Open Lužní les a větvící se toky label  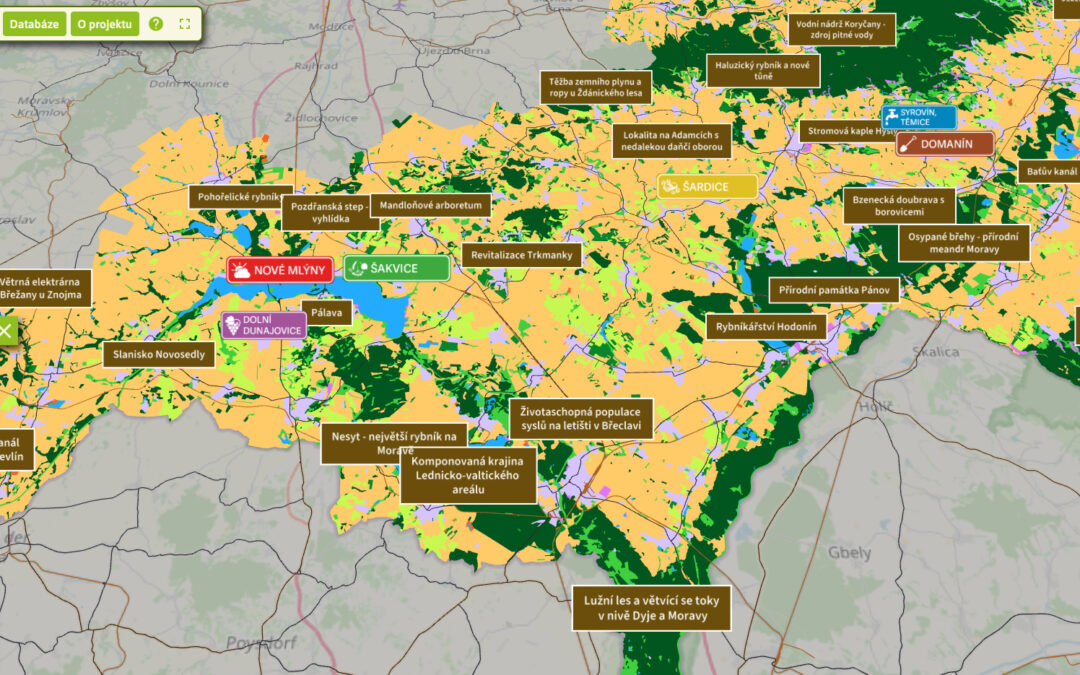point(651,608)
